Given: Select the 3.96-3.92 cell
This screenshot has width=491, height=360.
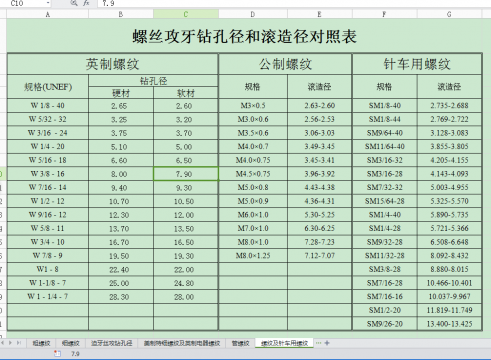Looking at the screenshot, I should click(319, 174).
